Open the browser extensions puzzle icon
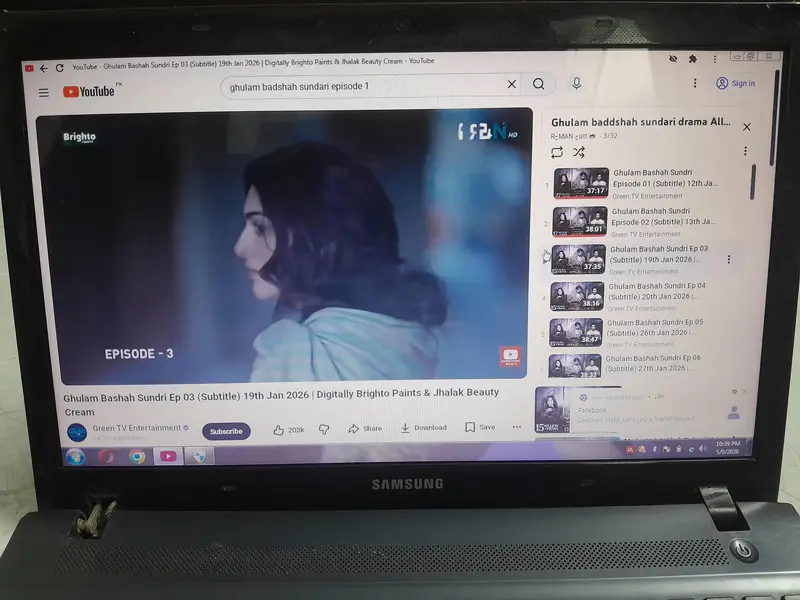 point(692,59)
